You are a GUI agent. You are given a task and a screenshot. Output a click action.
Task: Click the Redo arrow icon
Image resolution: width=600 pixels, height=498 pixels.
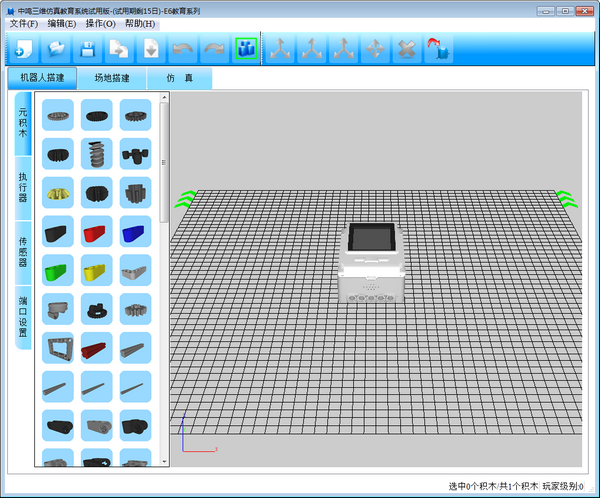213,48
